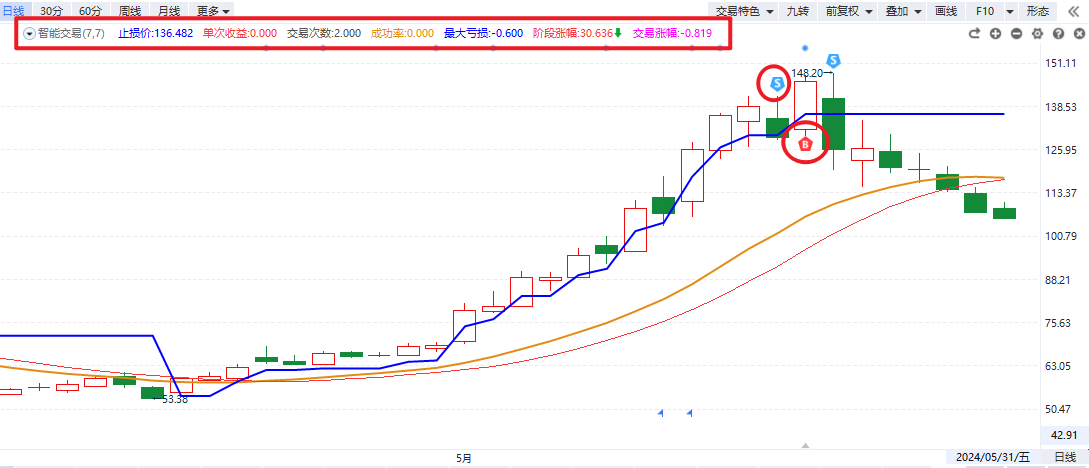This screenshot has height=468, width=1089.
Task: Click the 日线 label at bottom right
Action: click(x=1066, y=457)
